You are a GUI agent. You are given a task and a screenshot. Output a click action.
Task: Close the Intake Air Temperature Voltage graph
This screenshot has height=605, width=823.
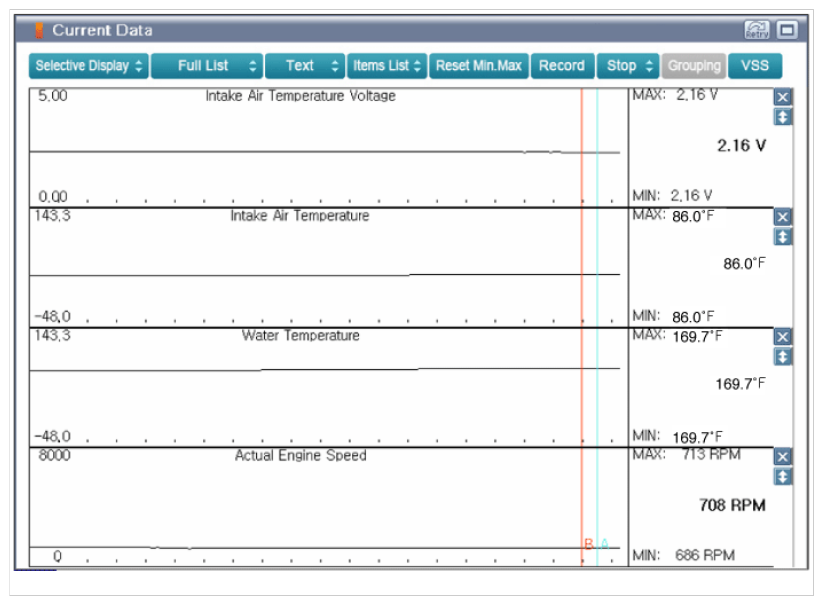(782, 97)
